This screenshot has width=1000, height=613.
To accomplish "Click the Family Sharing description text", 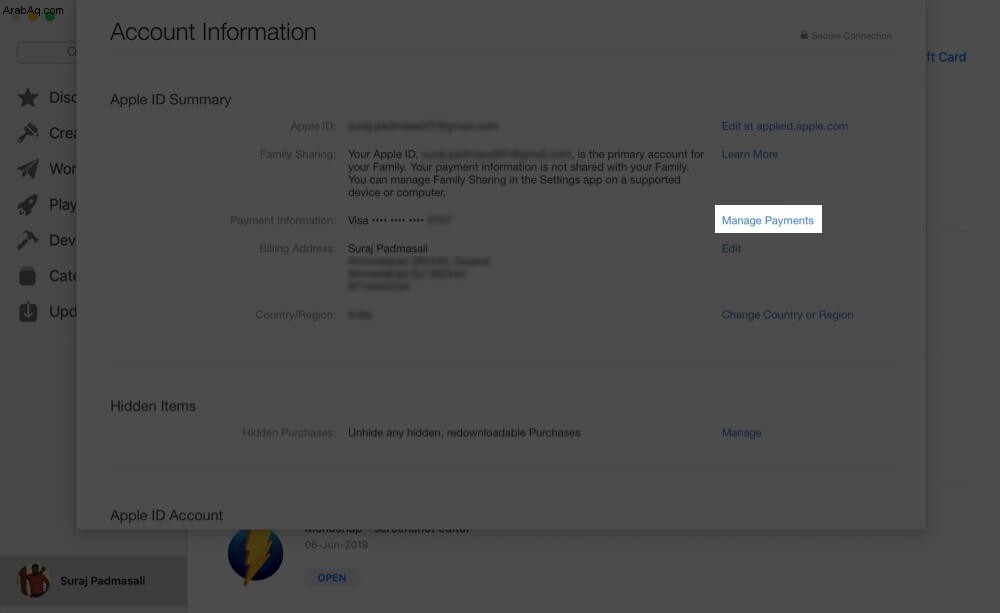I will click(x=526, y=173).
